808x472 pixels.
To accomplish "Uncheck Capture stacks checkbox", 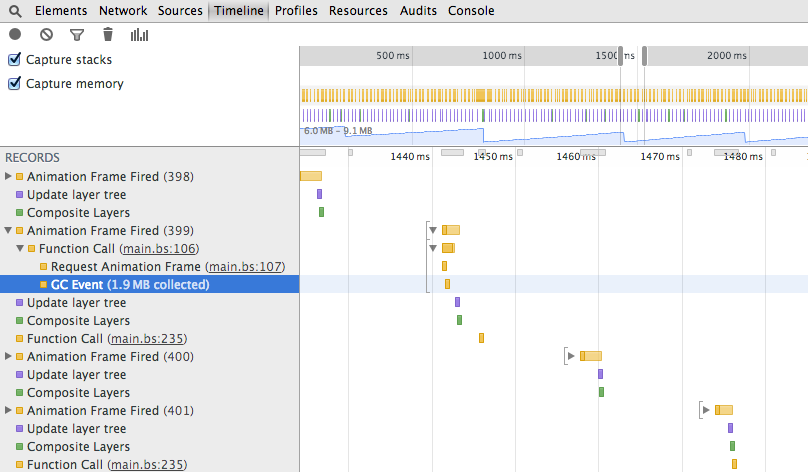I will (14, 60).
